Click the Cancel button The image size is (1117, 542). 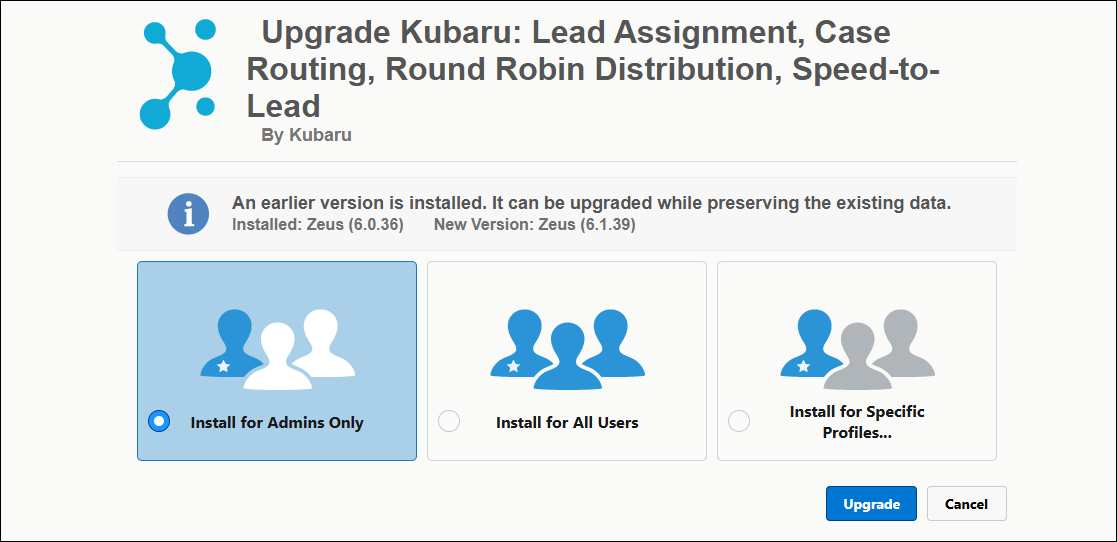[x=967, y=504]
